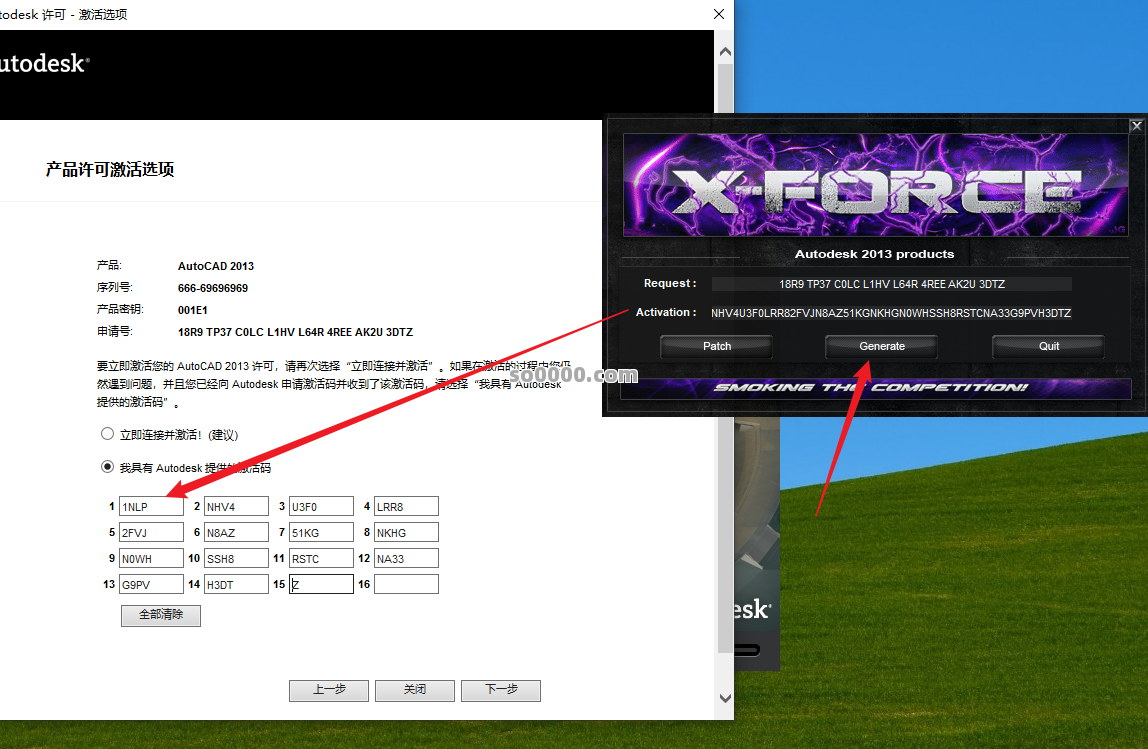Click activation code field 12 with NA33

406,558
